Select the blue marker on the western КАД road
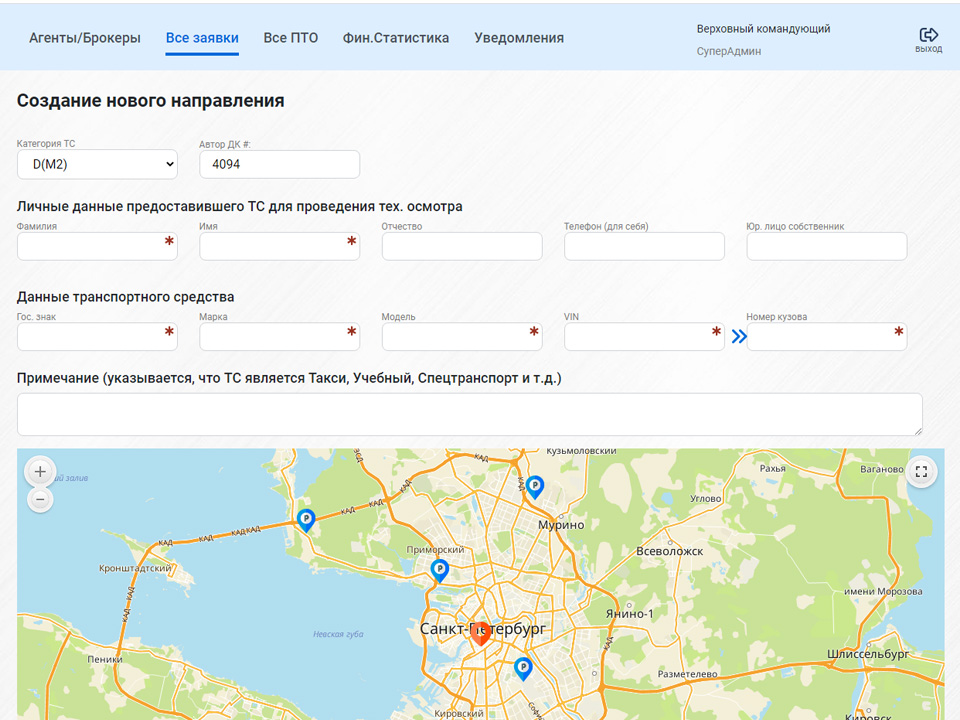This screenshot has width=960, height=720. (306, 519)
